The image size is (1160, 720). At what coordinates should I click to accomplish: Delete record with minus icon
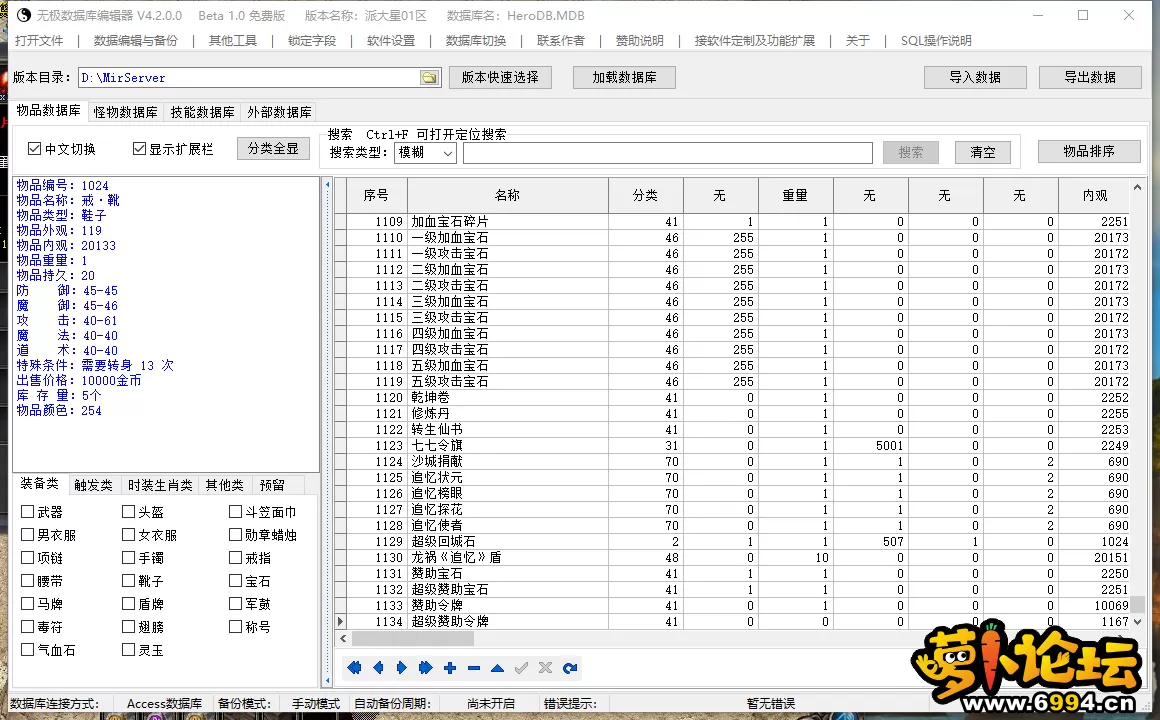[x=473, y=668]
